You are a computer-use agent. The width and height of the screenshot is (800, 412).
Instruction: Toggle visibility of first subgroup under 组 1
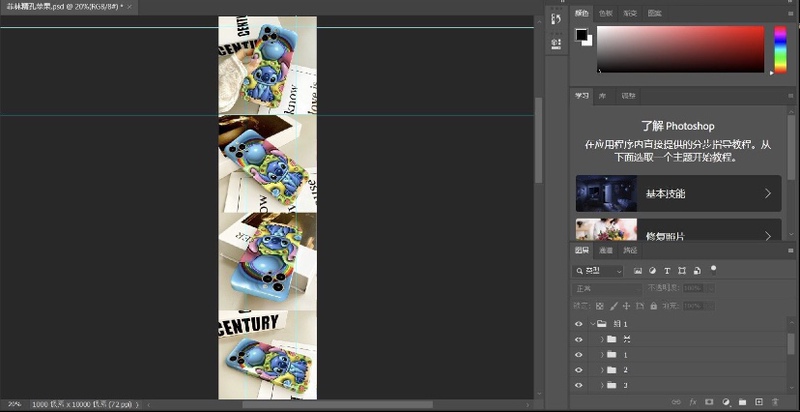(x=578, y=339)
